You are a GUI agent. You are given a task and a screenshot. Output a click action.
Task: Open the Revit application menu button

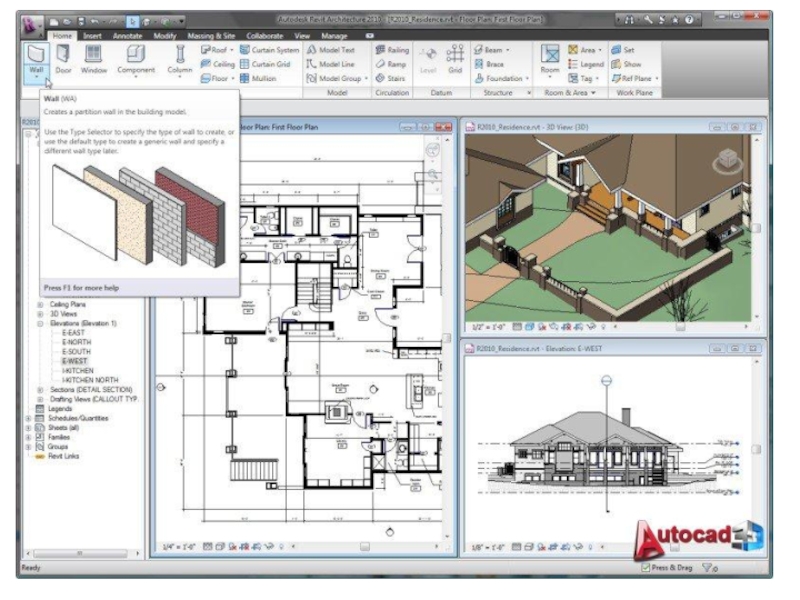tap(32, 24)
